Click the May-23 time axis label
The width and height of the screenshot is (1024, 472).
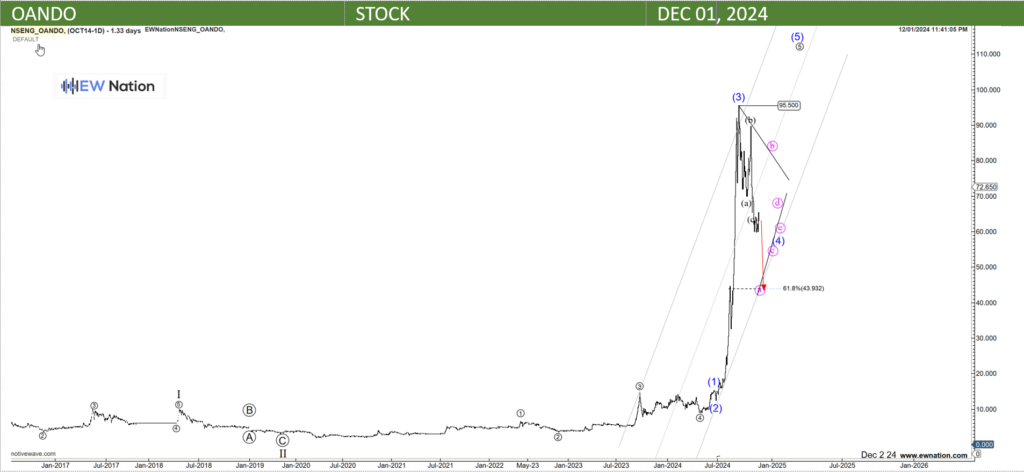[x=528, y=465]
